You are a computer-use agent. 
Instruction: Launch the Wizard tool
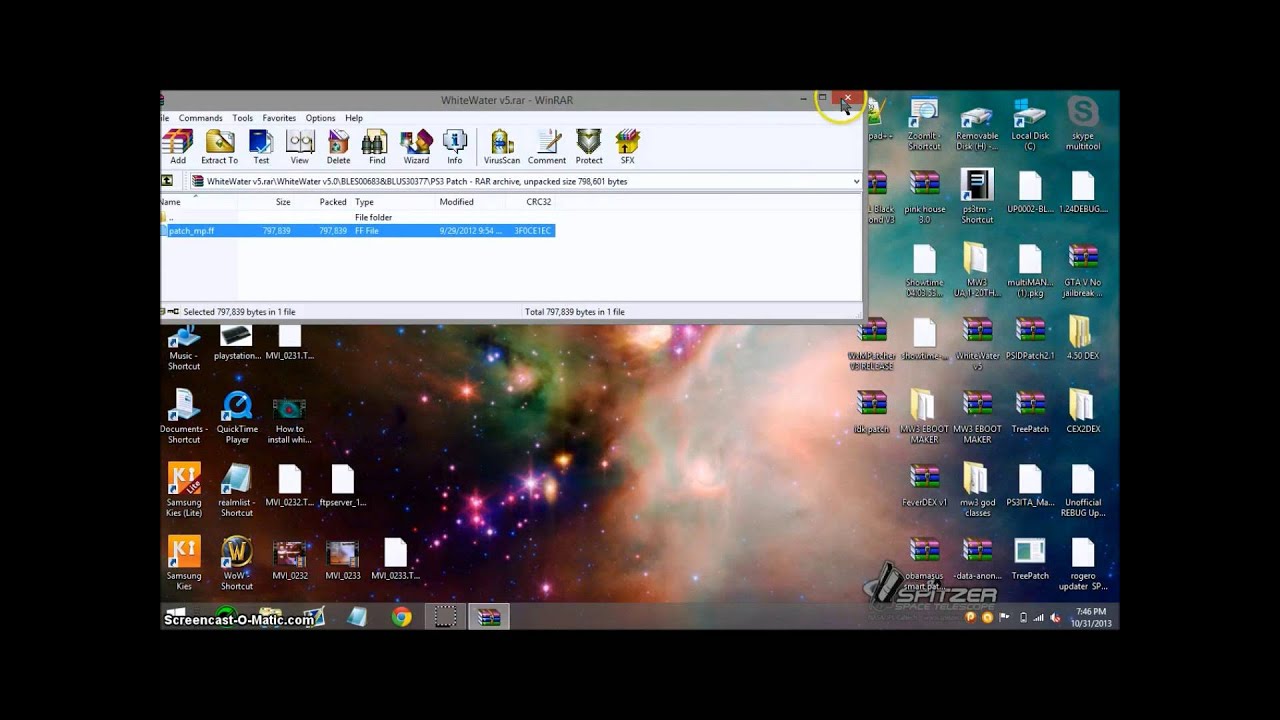point(416,147)
